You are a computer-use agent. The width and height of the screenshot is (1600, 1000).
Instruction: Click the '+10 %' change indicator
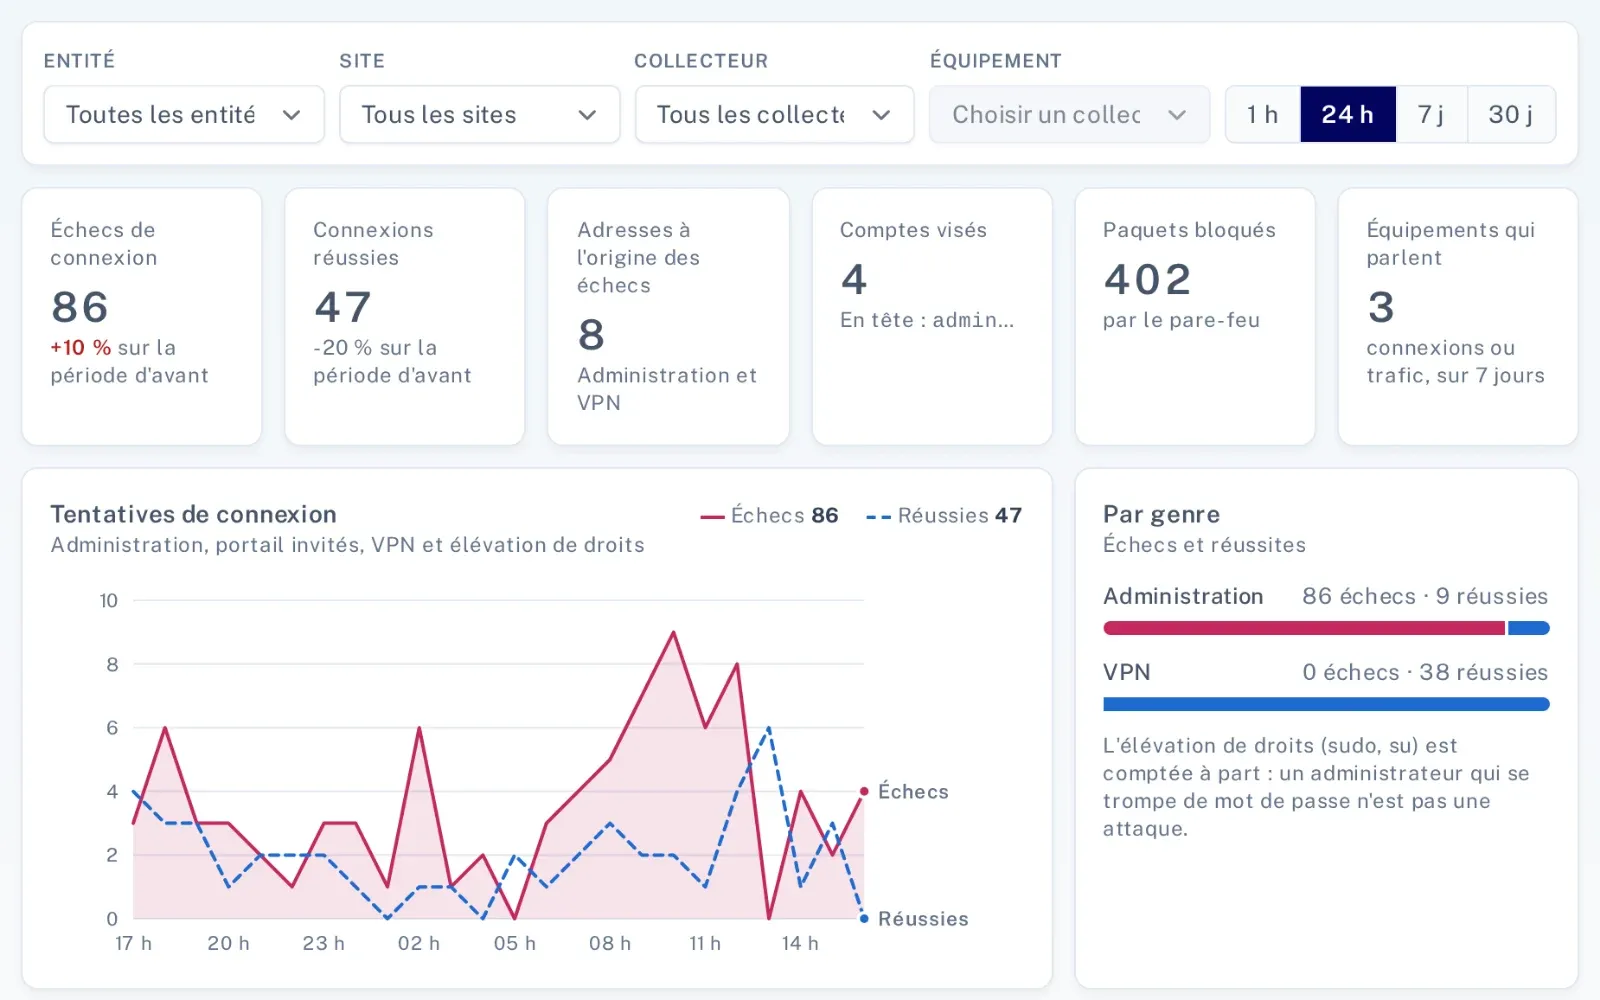click(x=81, y=348)
